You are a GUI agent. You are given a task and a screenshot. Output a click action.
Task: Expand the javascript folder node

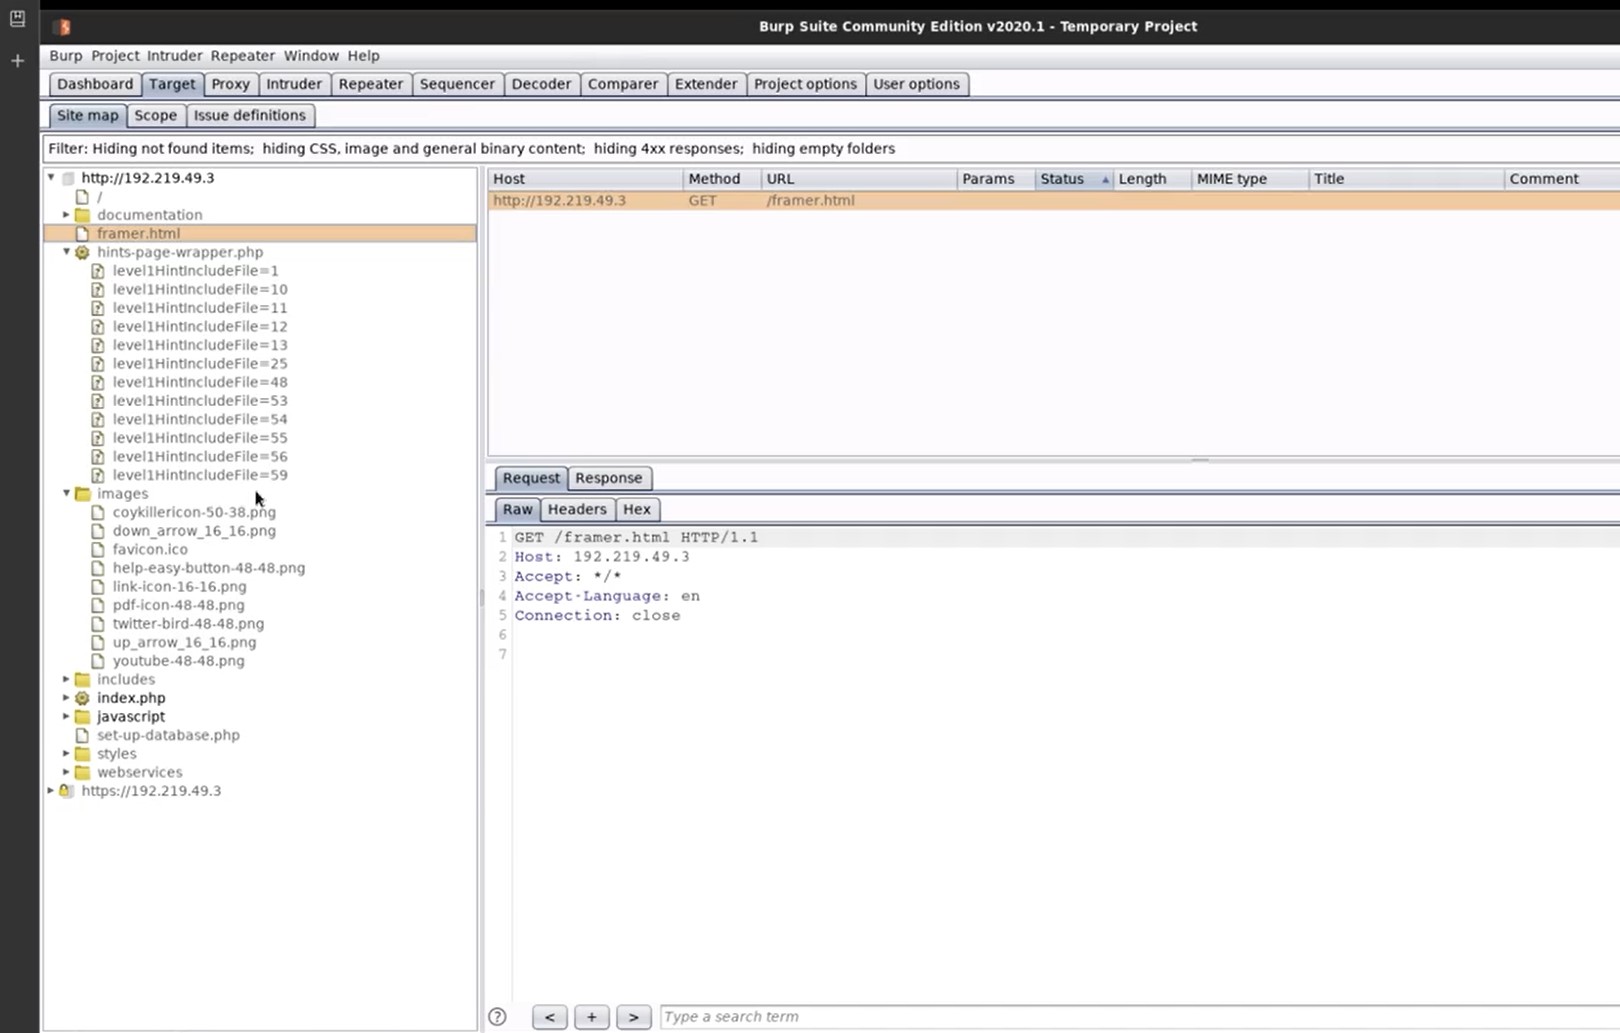tap(66, 717)
